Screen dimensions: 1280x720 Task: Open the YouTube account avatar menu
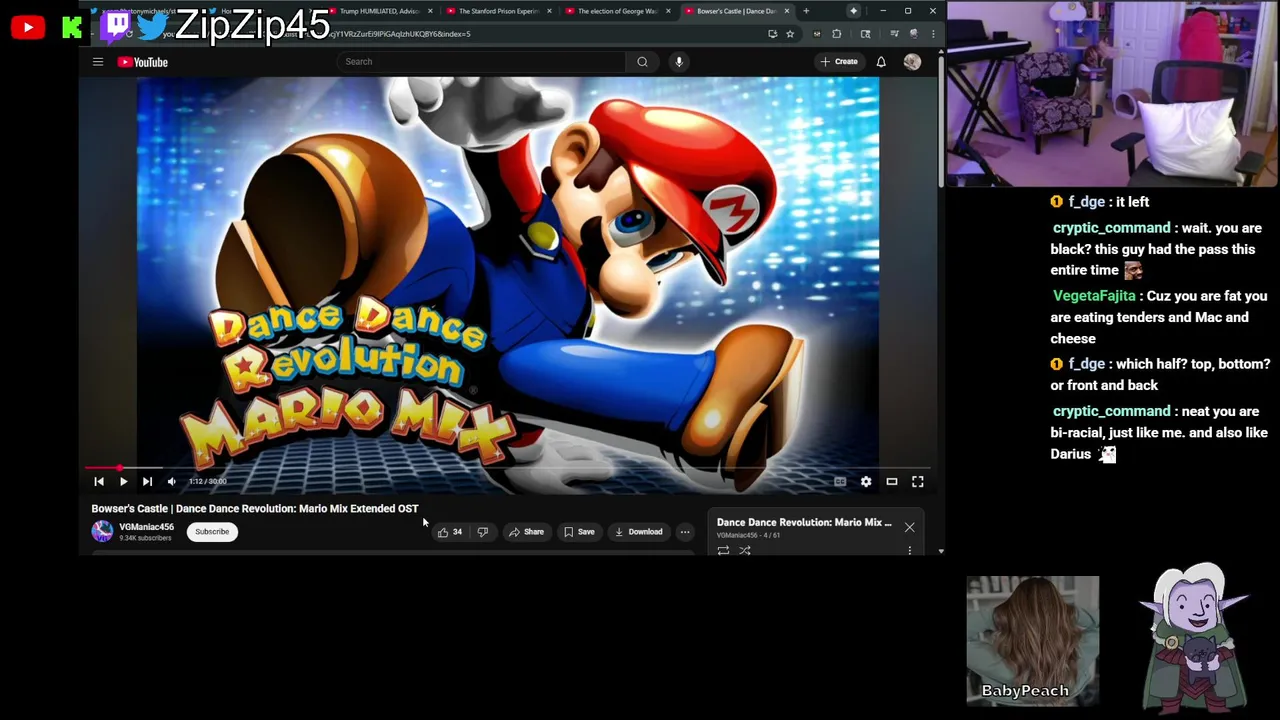tap(912, 62)
